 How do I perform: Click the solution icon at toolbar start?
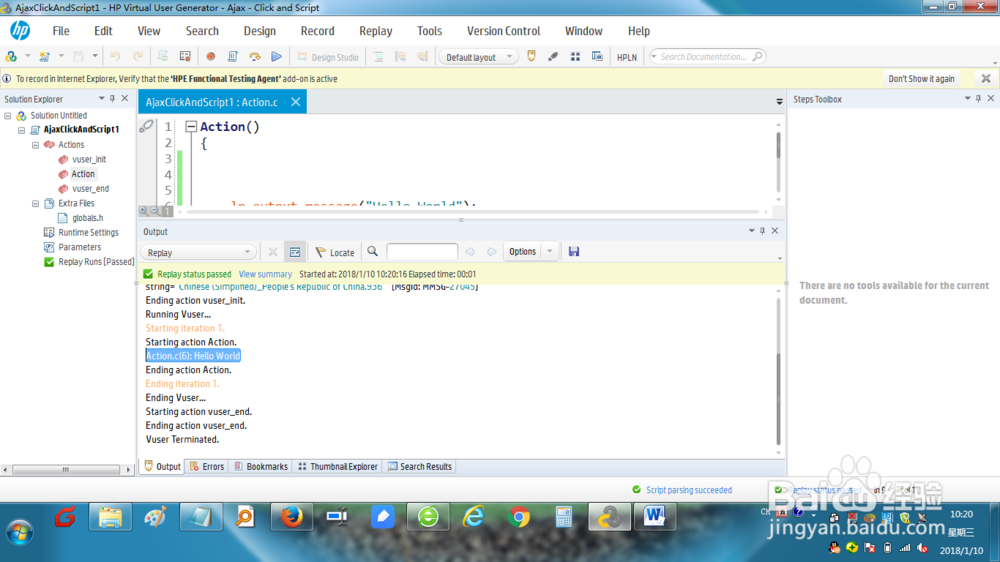pos(11,57)
